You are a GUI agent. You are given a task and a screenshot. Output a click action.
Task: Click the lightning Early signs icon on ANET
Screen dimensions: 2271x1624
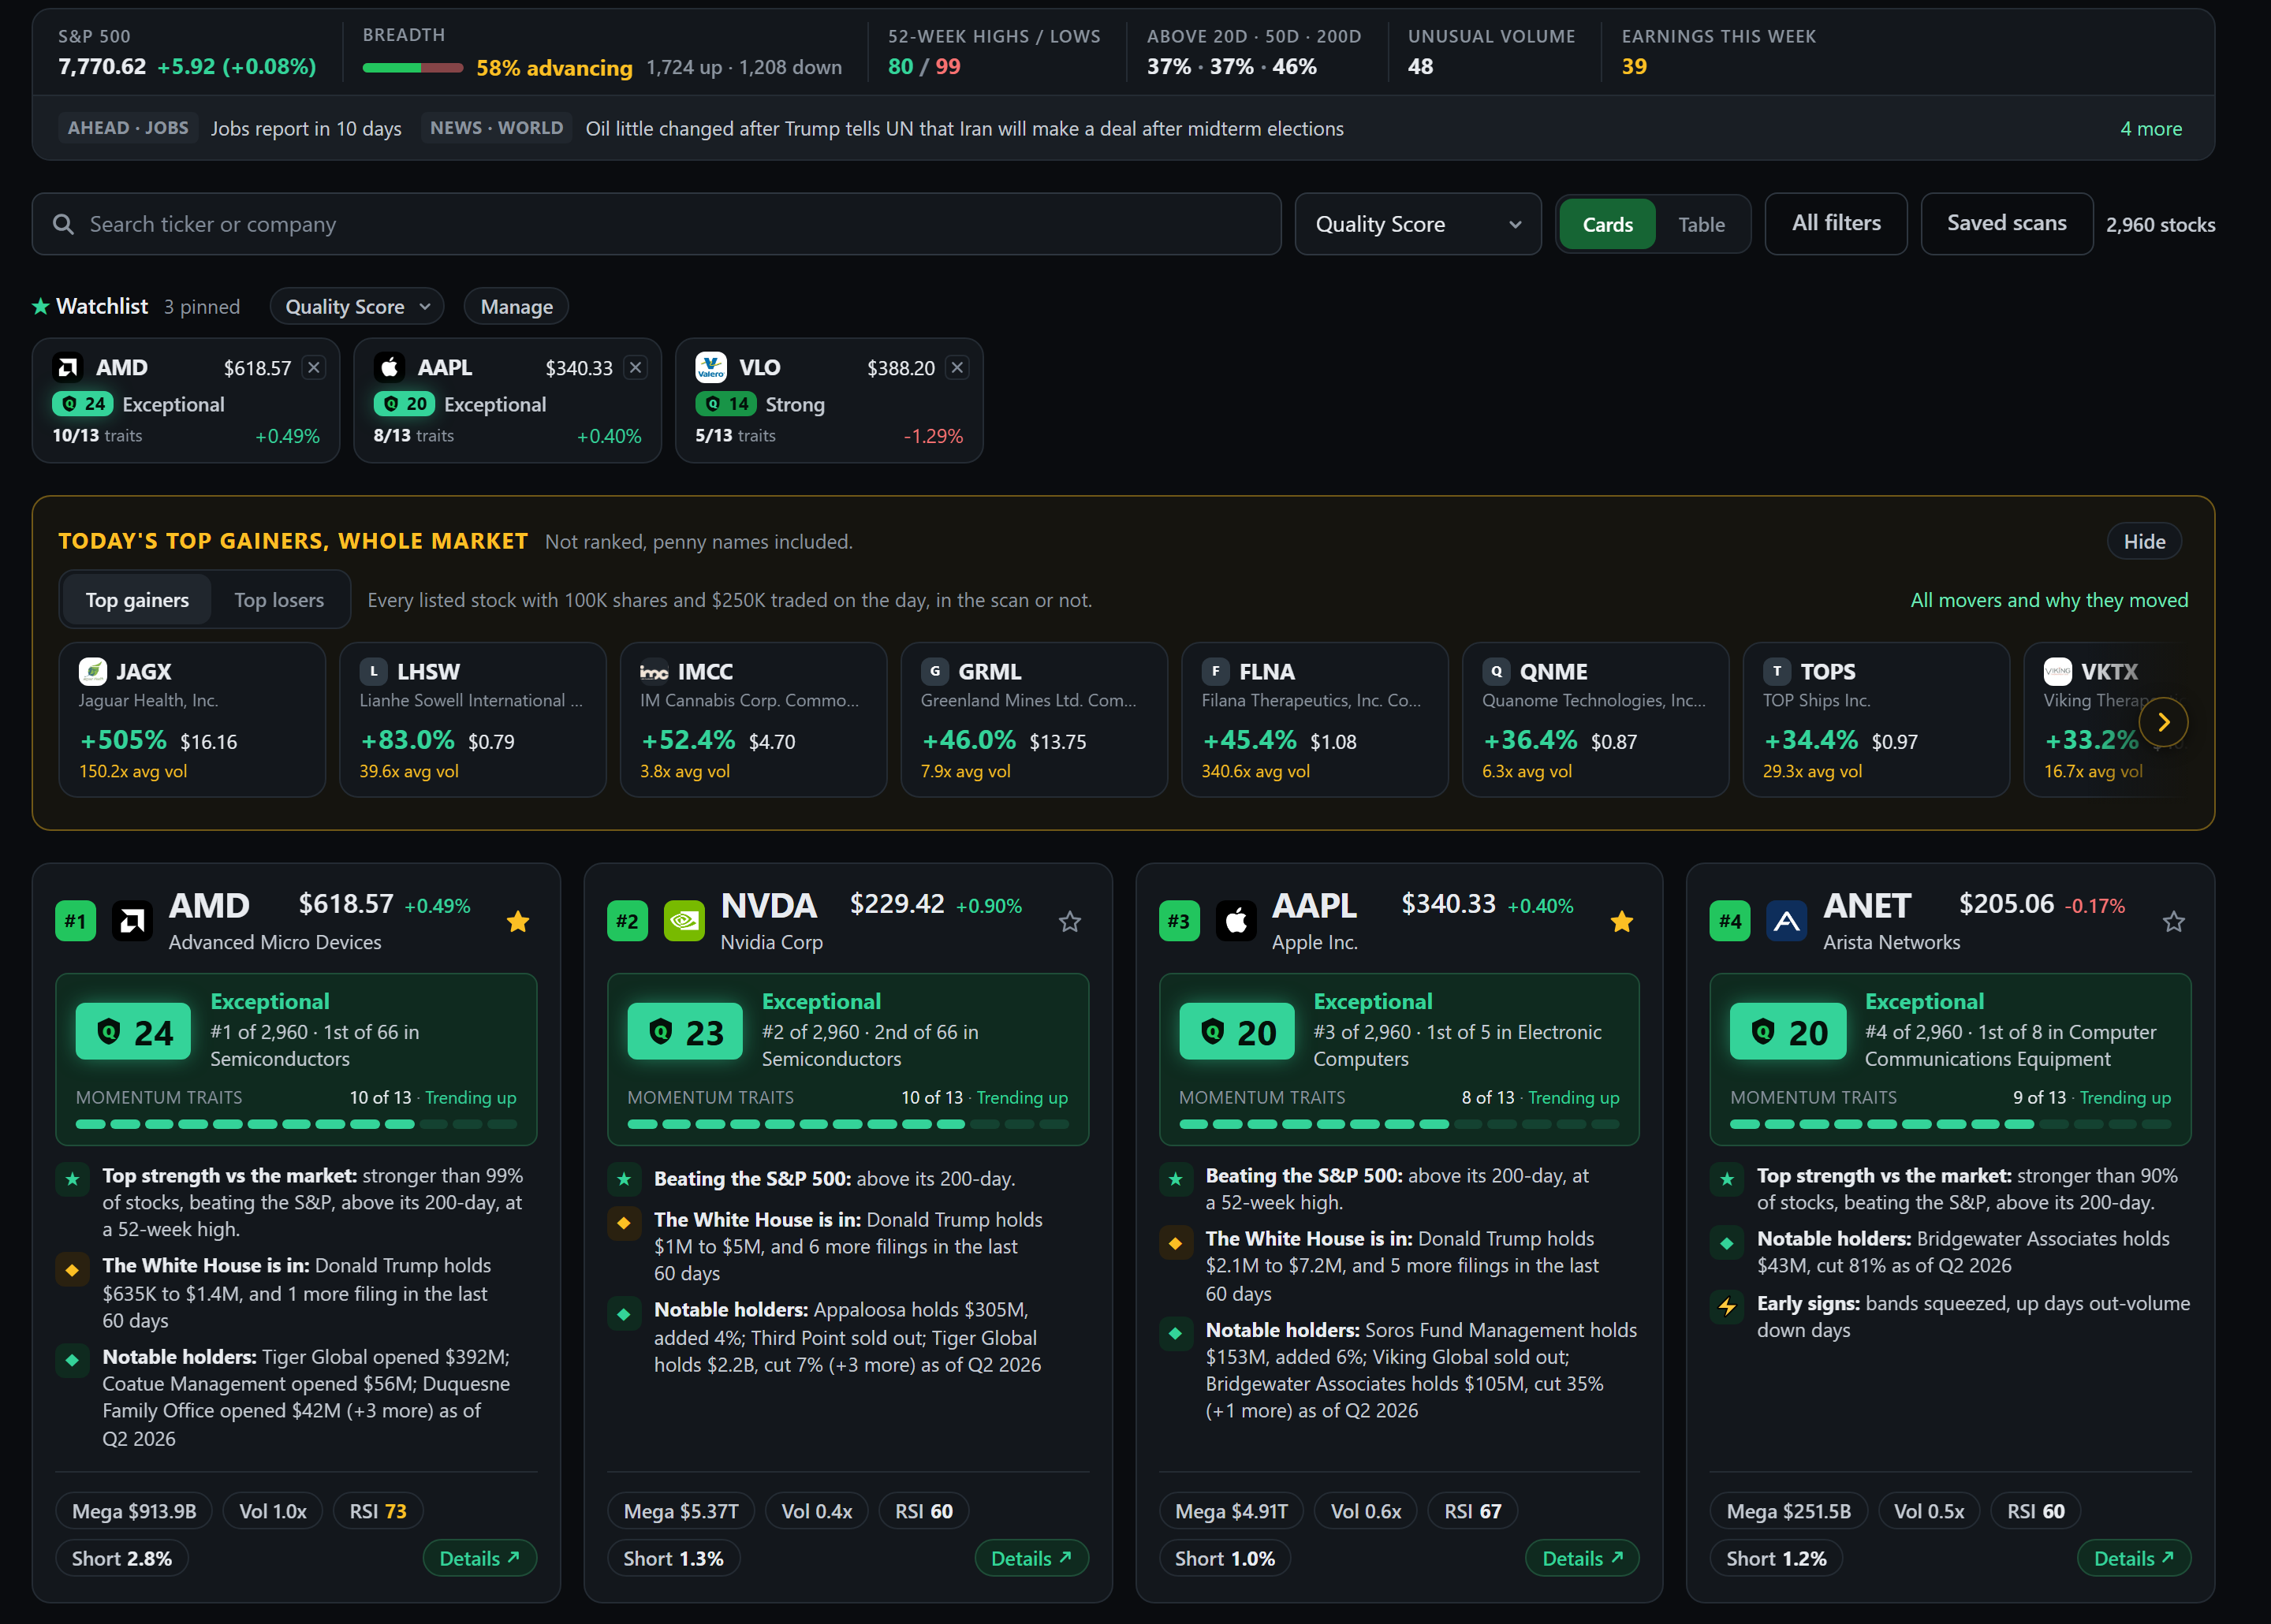coord(1727,1306)
